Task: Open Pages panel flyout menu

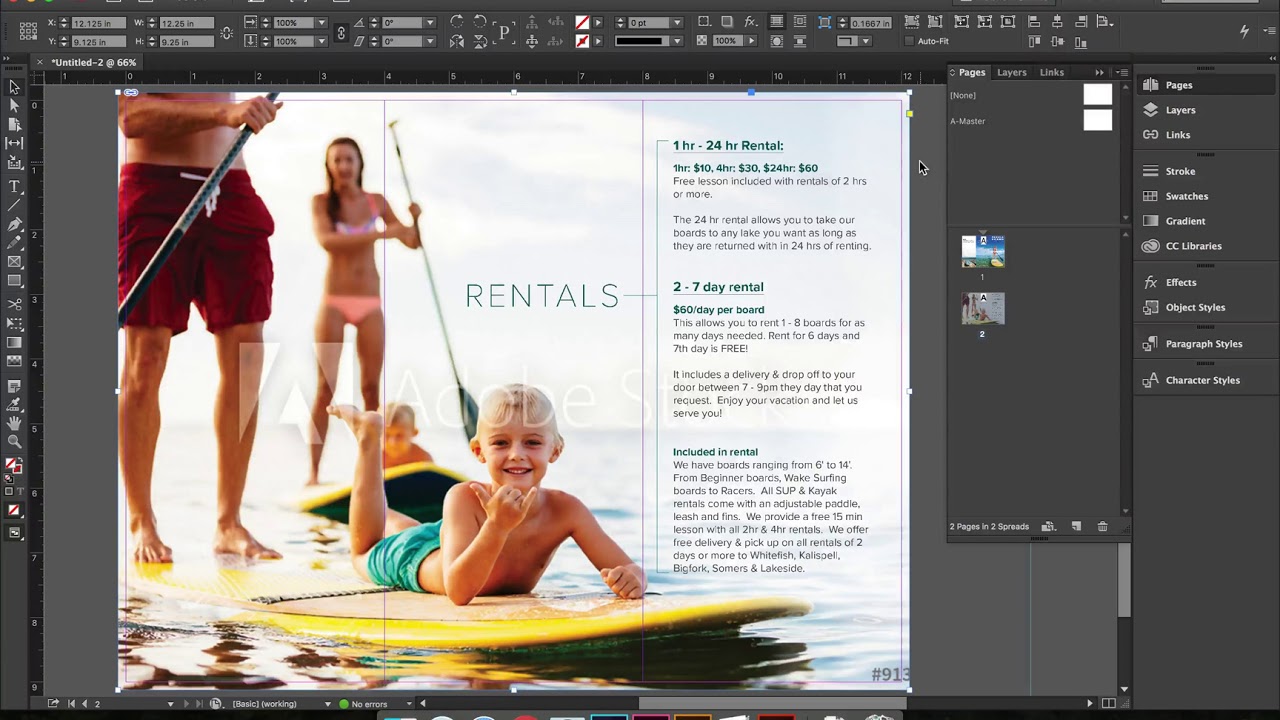Action: pyautogui.click(x=1122, y=72)
